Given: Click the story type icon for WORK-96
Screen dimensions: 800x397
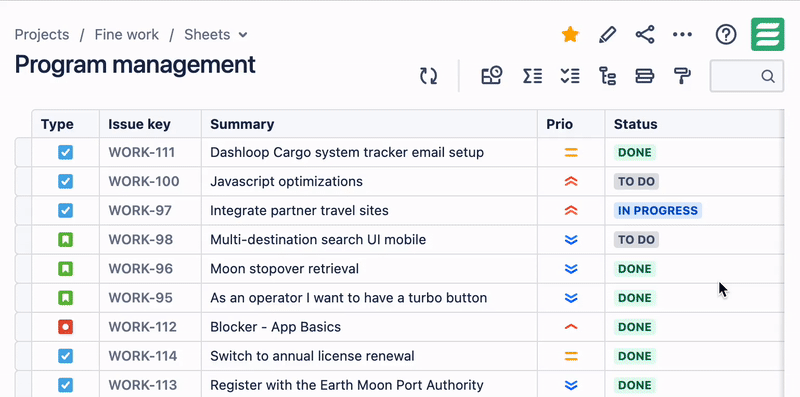Looking at the screenshot, I should tap(65, 268).
